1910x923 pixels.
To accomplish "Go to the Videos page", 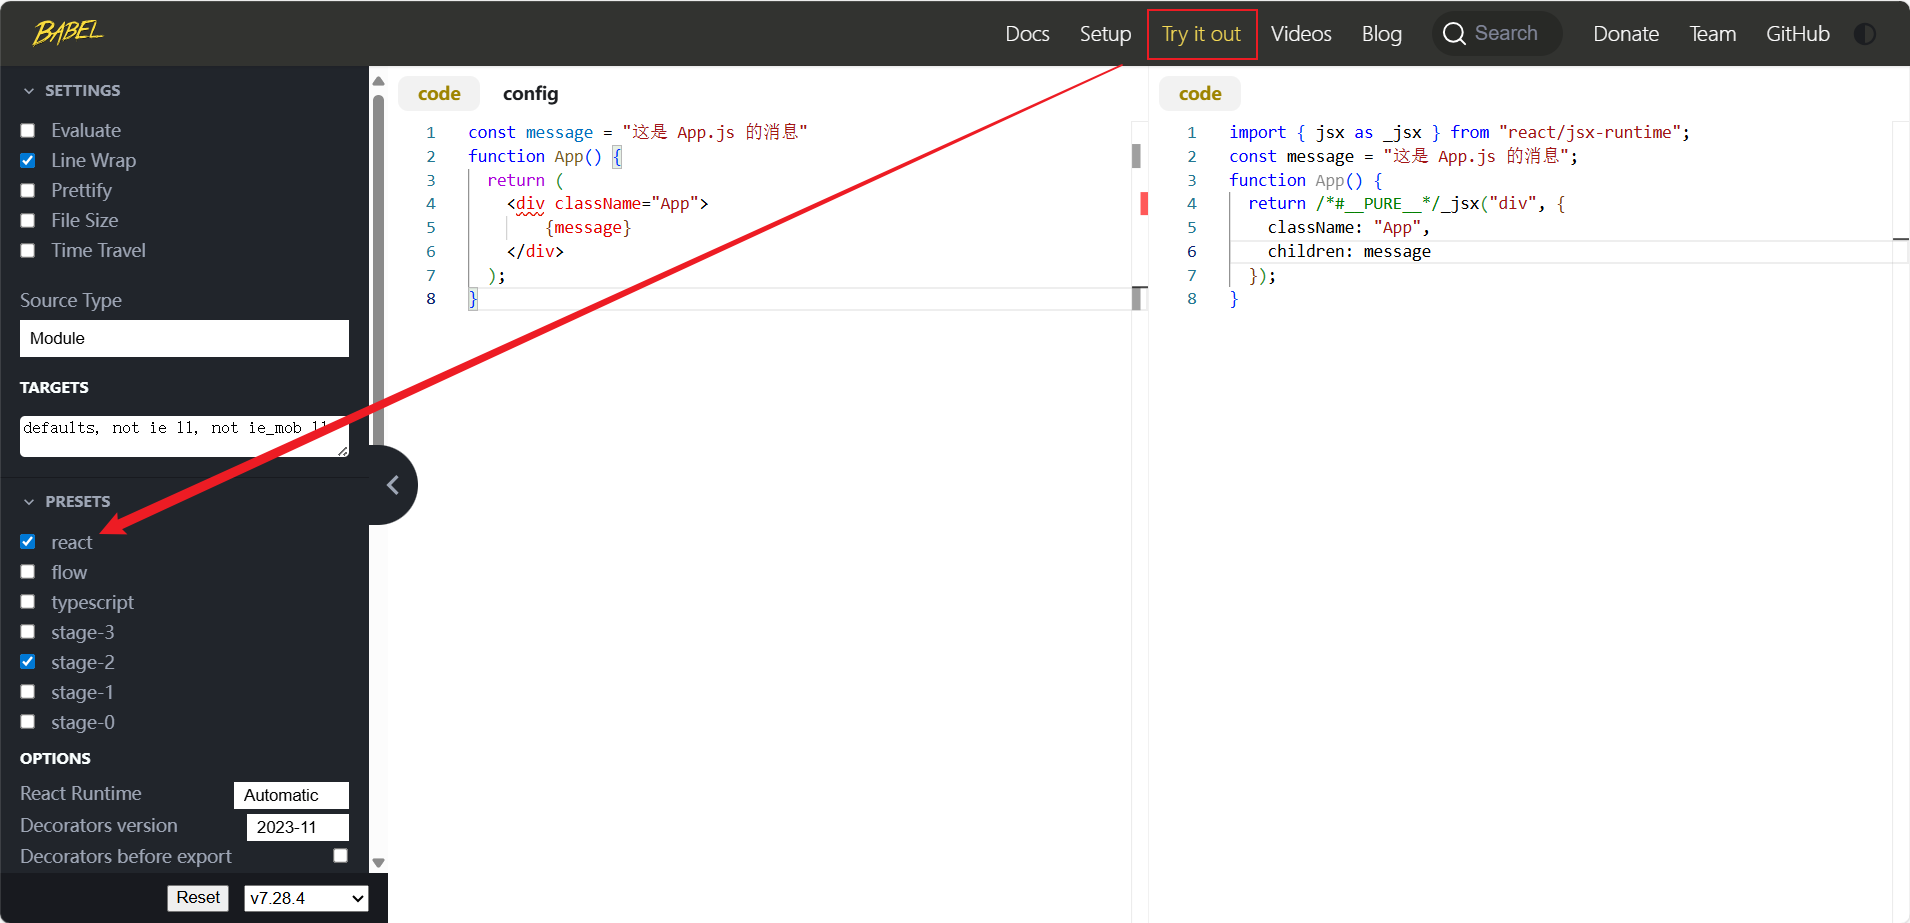I will click(1301, 34).
